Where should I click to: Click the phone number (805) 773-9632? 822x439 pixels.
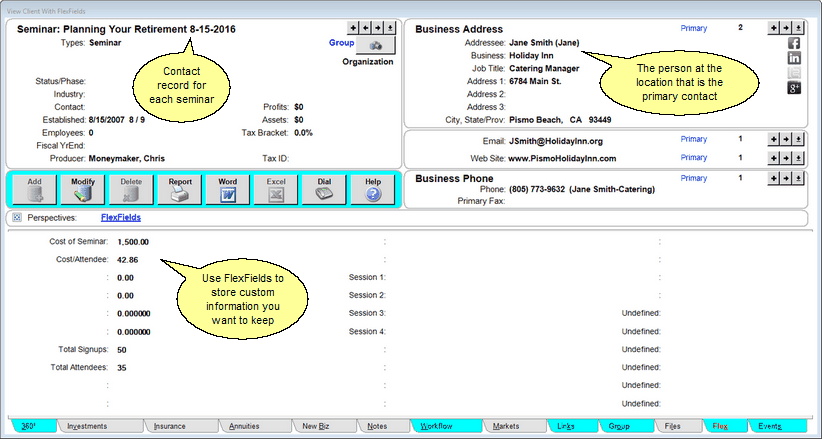tap(537, 189)
